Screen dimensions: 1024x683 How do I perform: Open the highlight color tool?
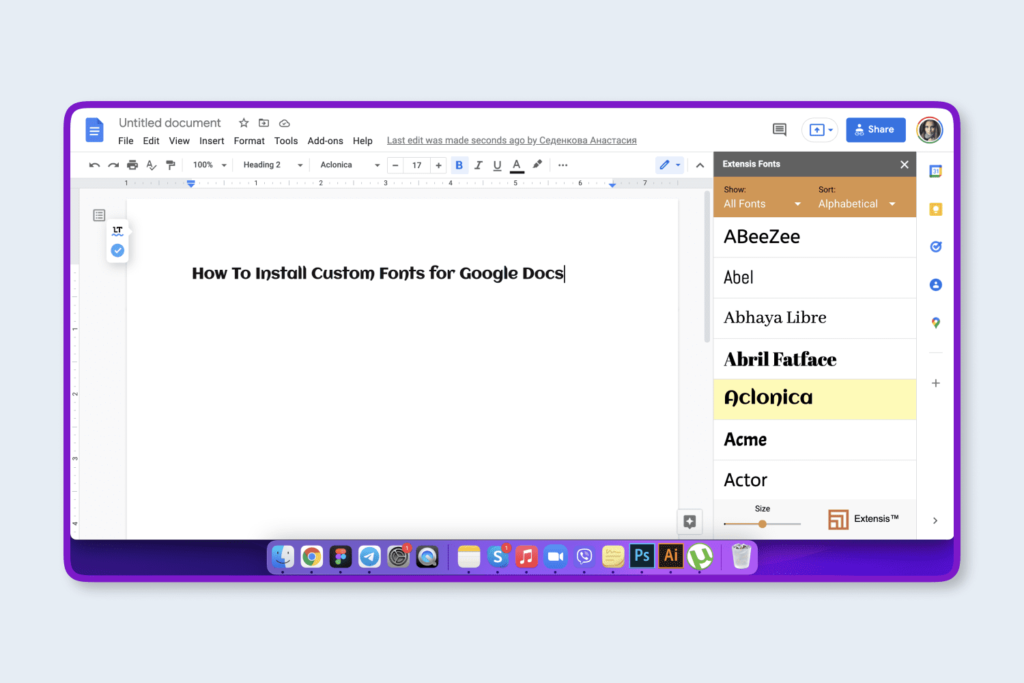coord(537,165)
